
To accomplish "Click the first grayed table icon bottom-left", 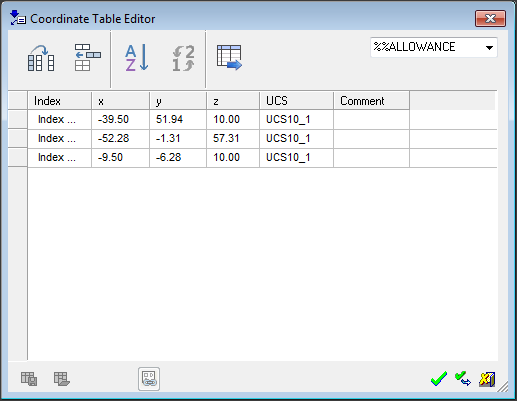I will coord(29,379).
